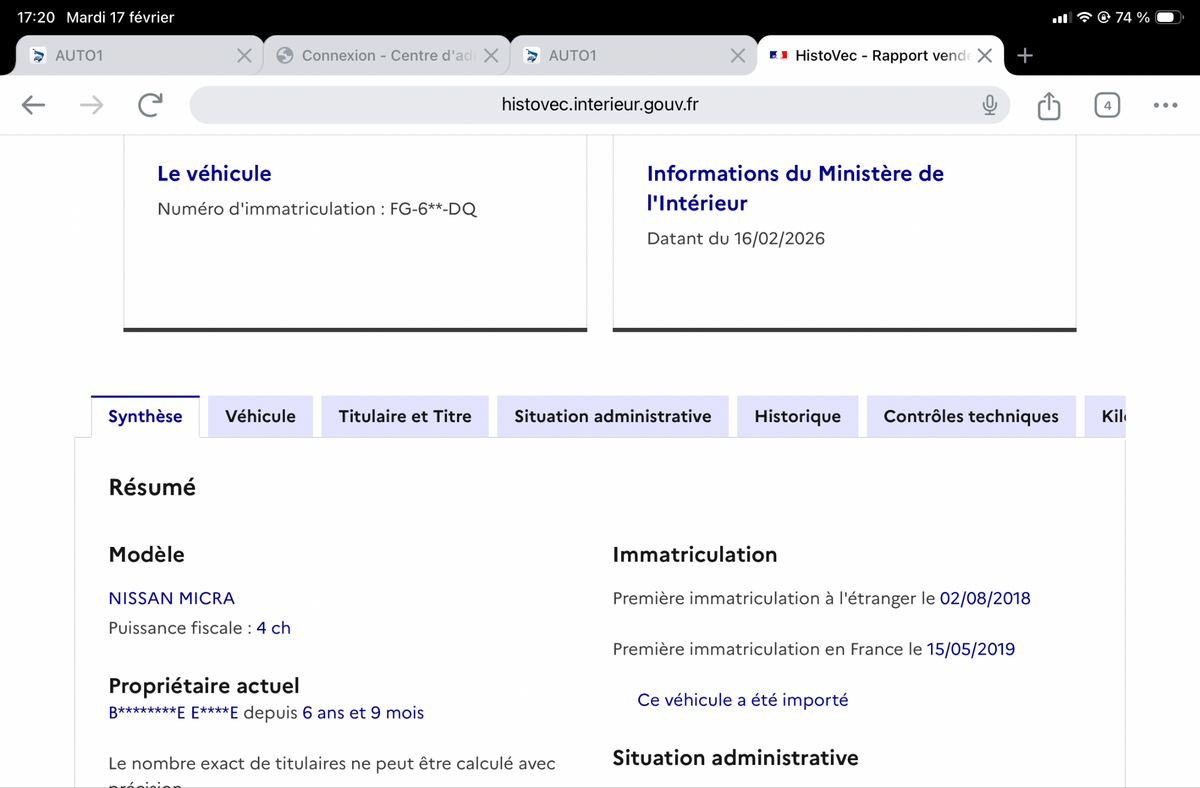Open the Titulaire et Titre tab
1200x788 pixels.
(x=405, y=417)
